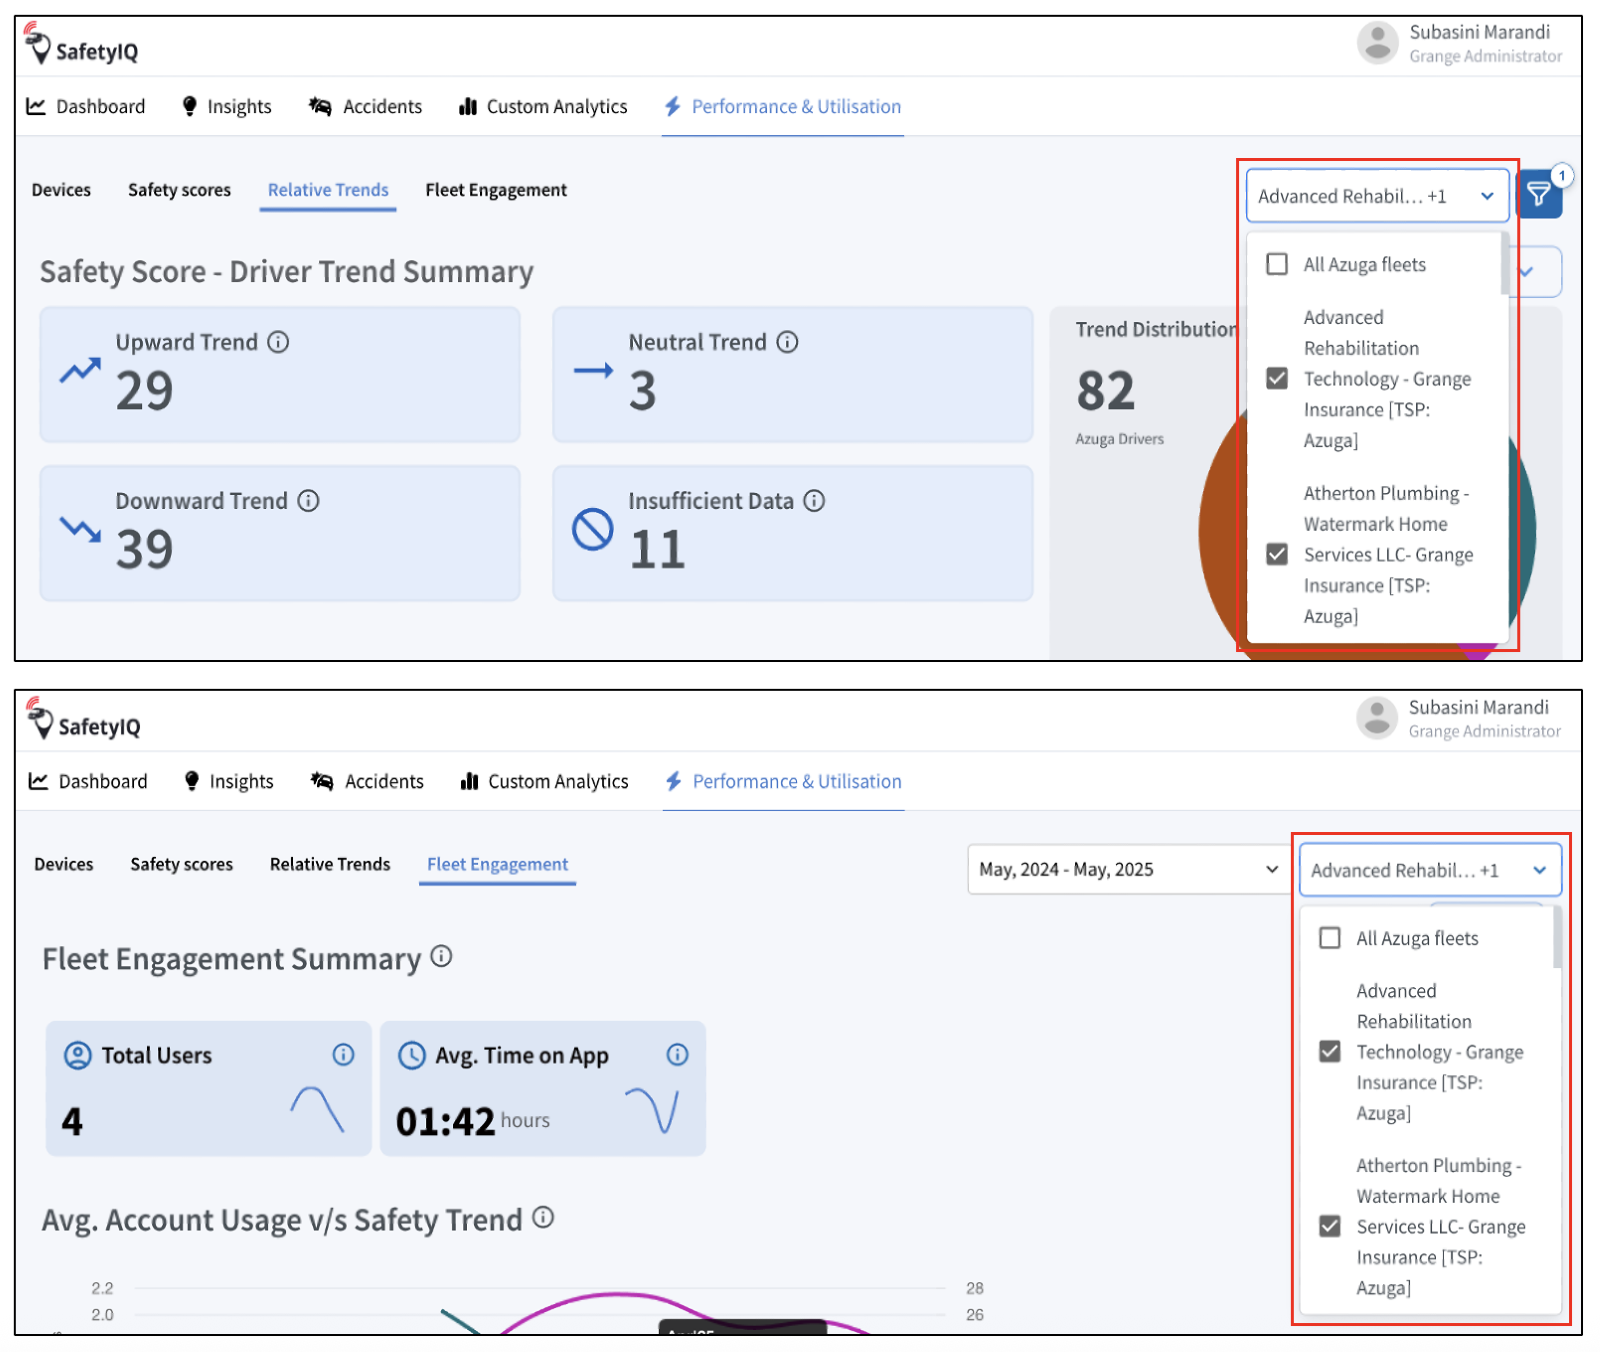This screenshot has height=1352, width=1600.
Task: Check All Azuga fleets in Relative Trends view
Action: click(x=1277, y=264)
